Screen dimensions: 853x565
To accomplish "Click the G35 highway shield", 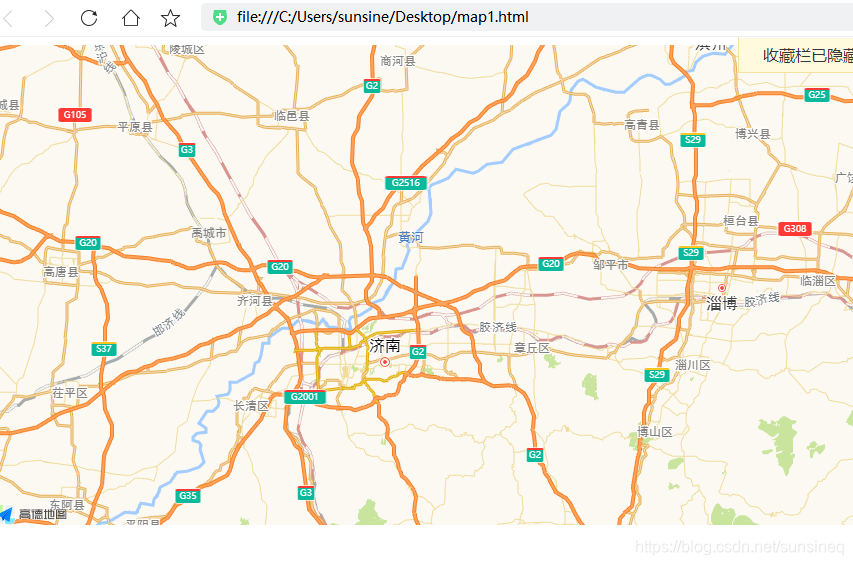I will [188, 495].
